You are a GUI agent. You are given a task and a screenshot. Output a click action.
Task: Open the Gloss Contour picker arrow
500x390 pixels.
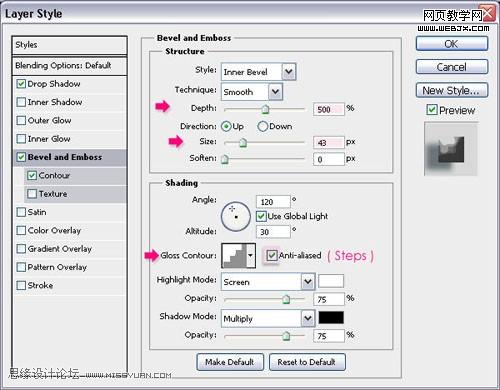point(251,255)
